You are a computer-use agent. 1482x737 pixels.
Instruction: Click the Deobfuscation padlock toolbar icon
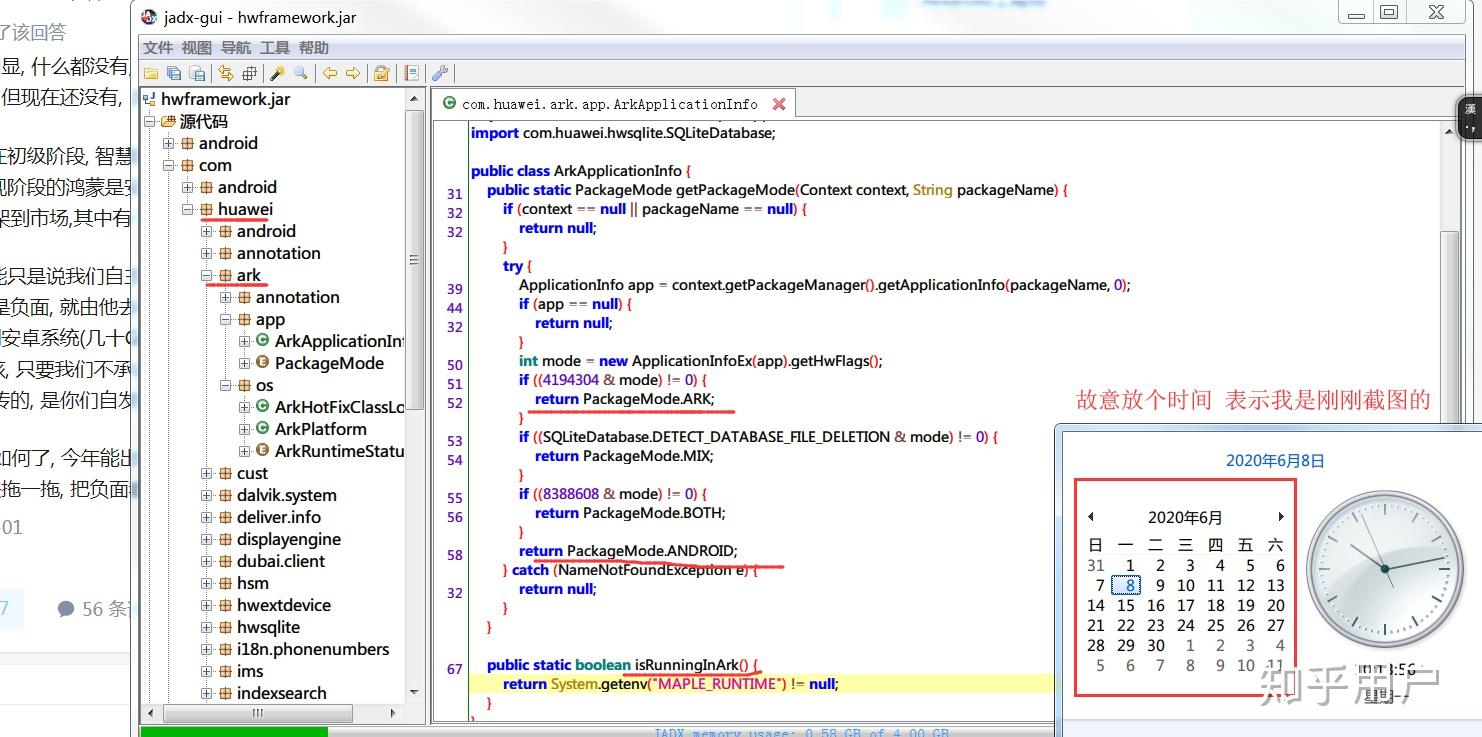[381, 73]
